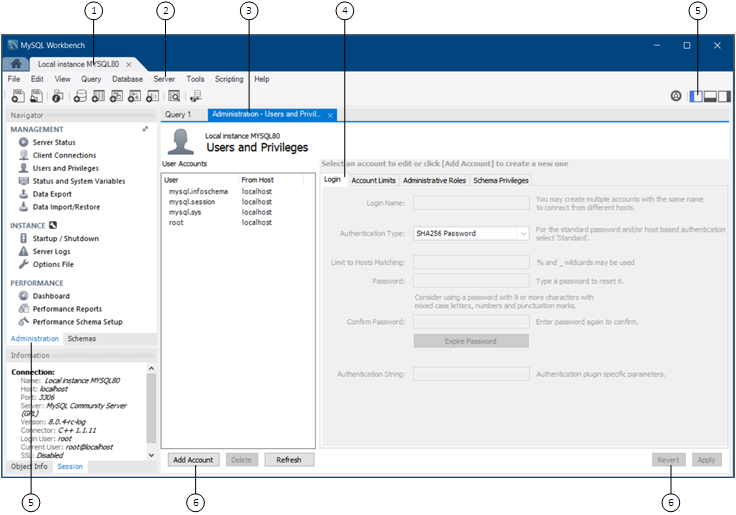Click the new SQL tab toolbar icon

pyautogui.click(x=18, y=96)
